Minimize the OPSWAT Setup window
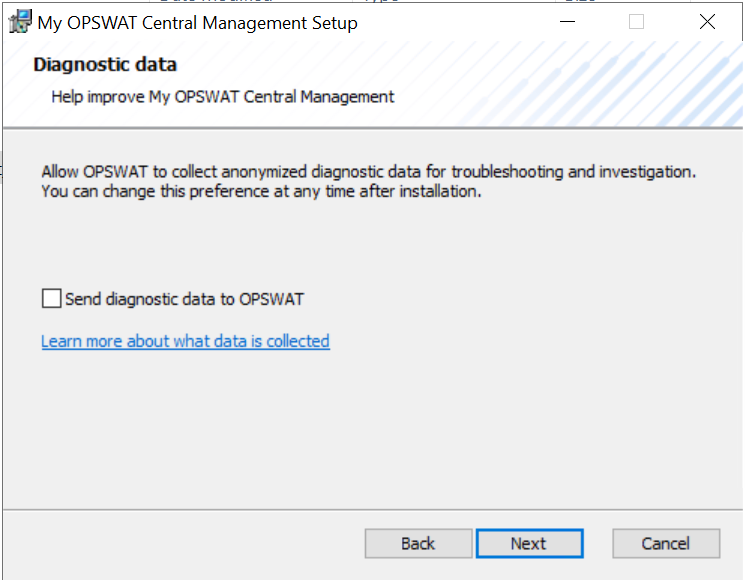Screen dimensions: 745x580 coord(567,22)
